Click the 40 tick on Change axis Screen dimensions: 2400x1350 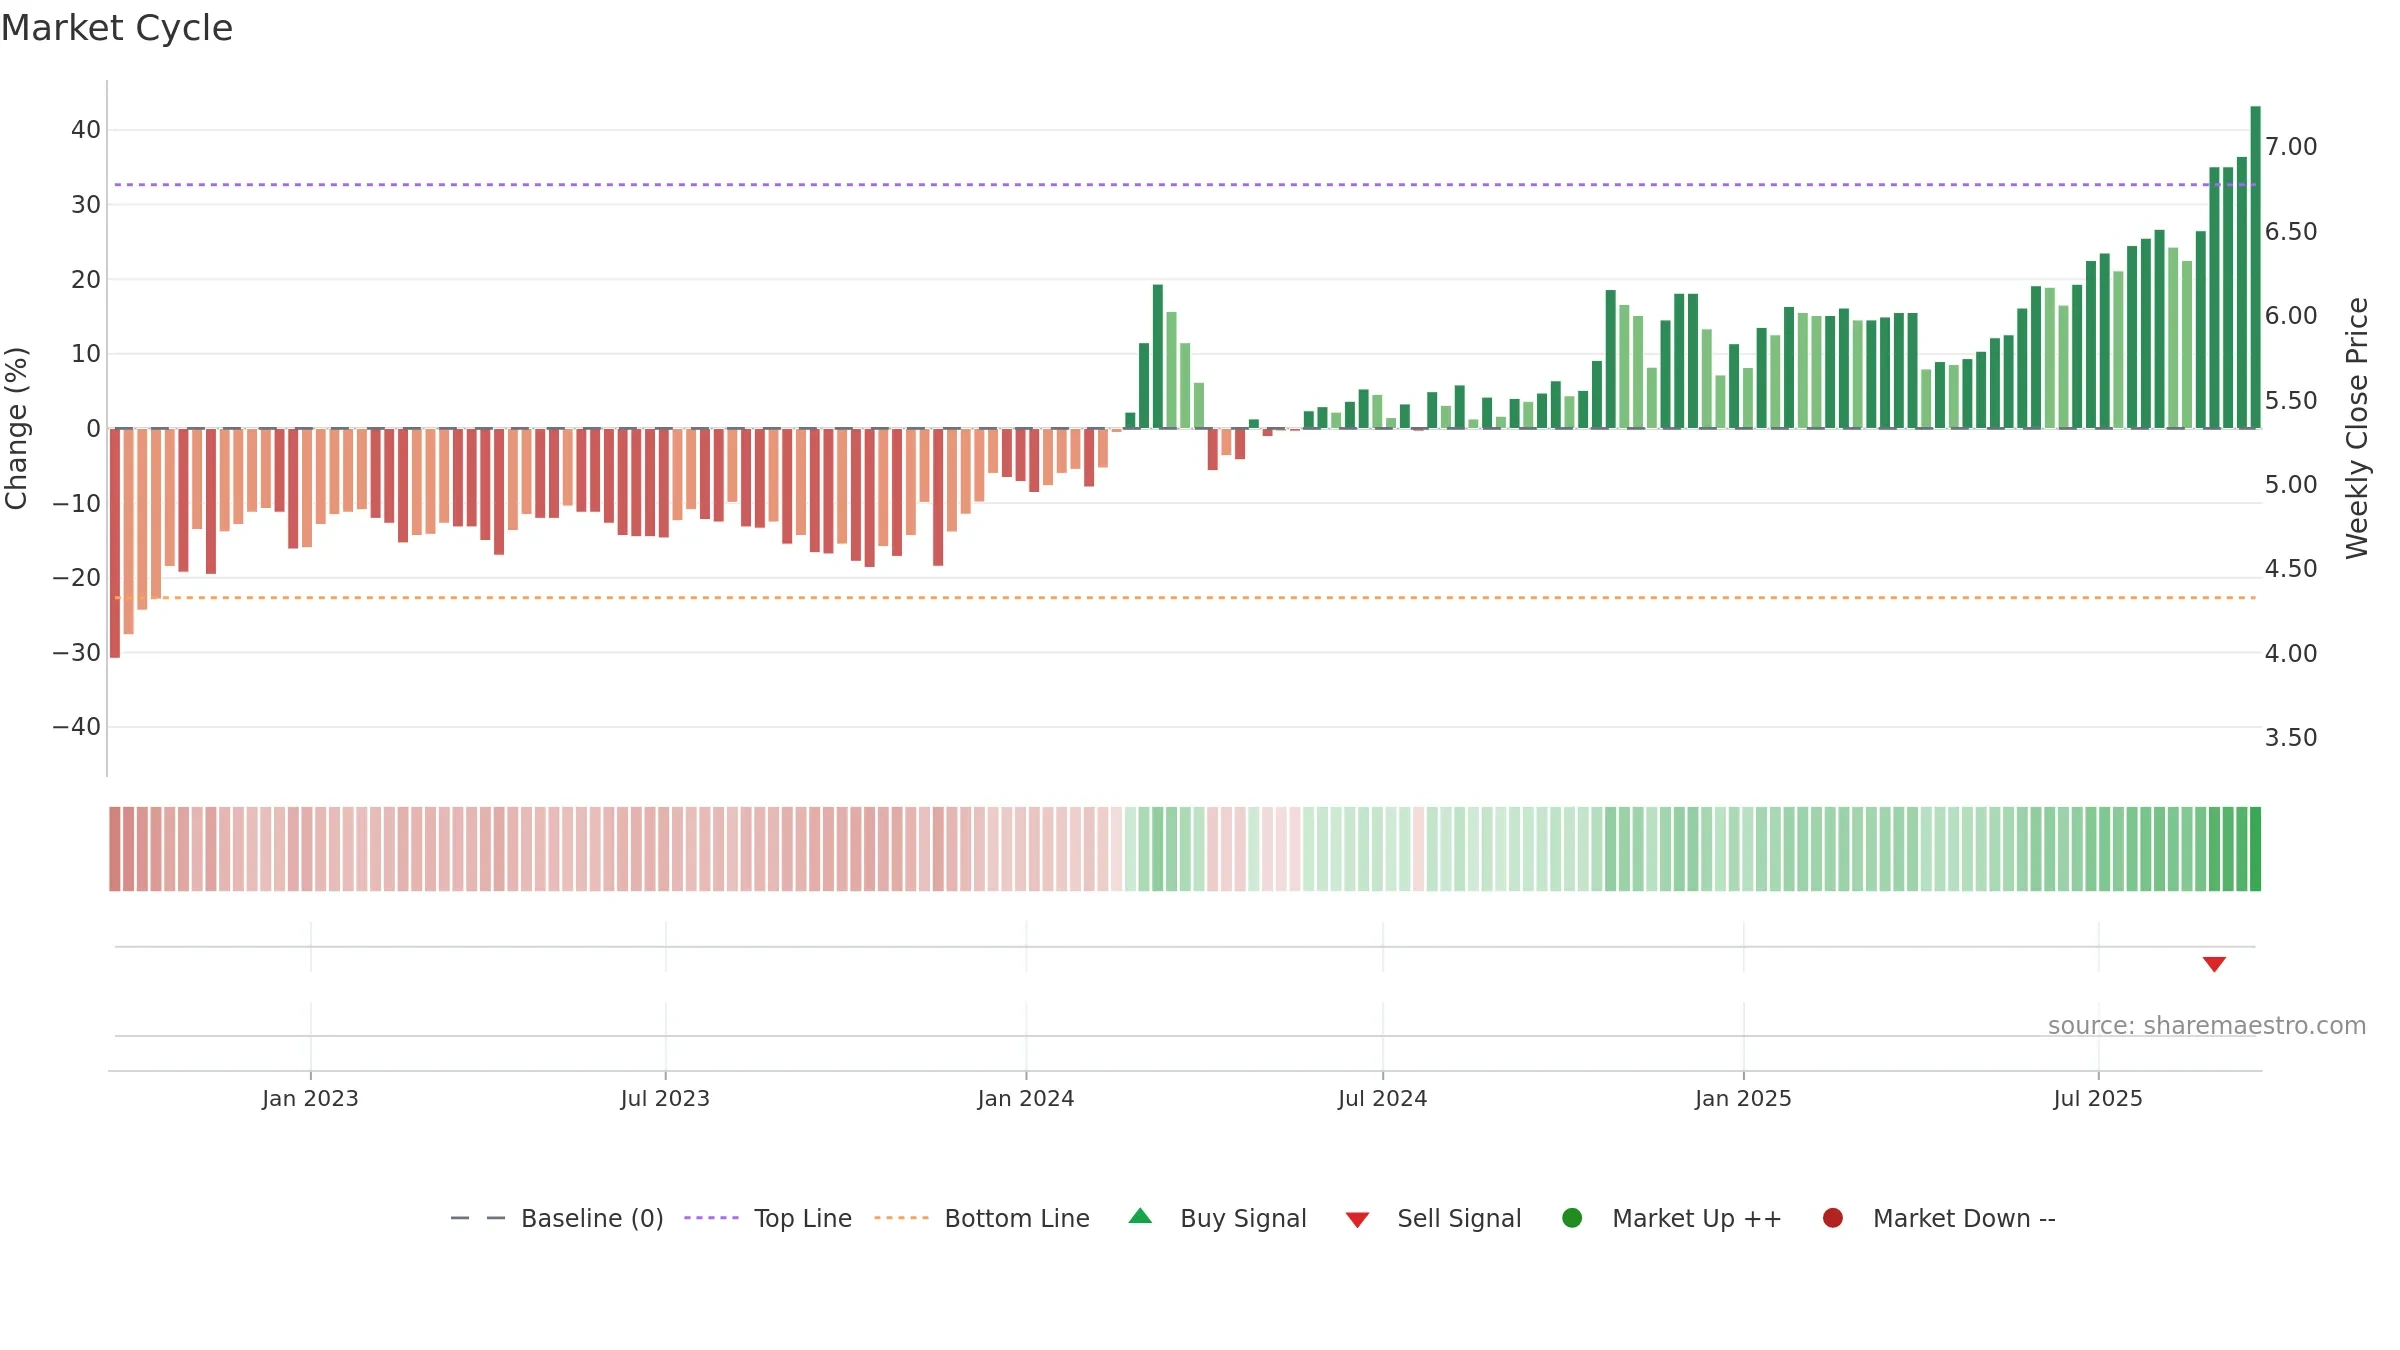86,130
